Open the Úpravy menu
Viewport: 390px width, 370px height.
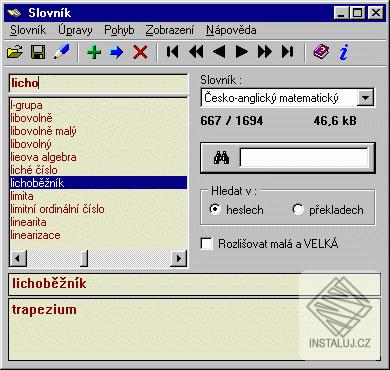click(x=75, y=30)
